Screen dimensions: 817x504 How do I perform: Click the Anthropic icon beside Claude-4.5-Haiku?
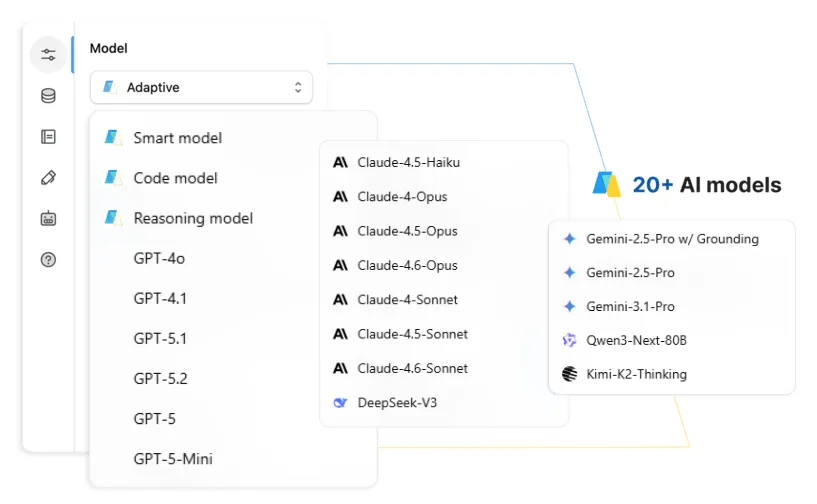pos(340,163)
